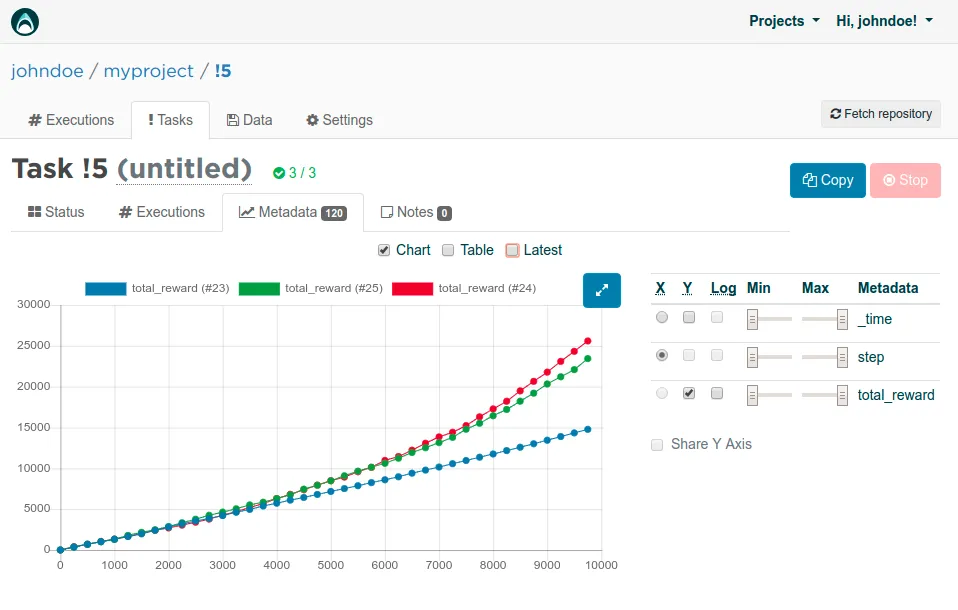
Task: Uncheck the Chart checkbox
Action: coord(384,250)
